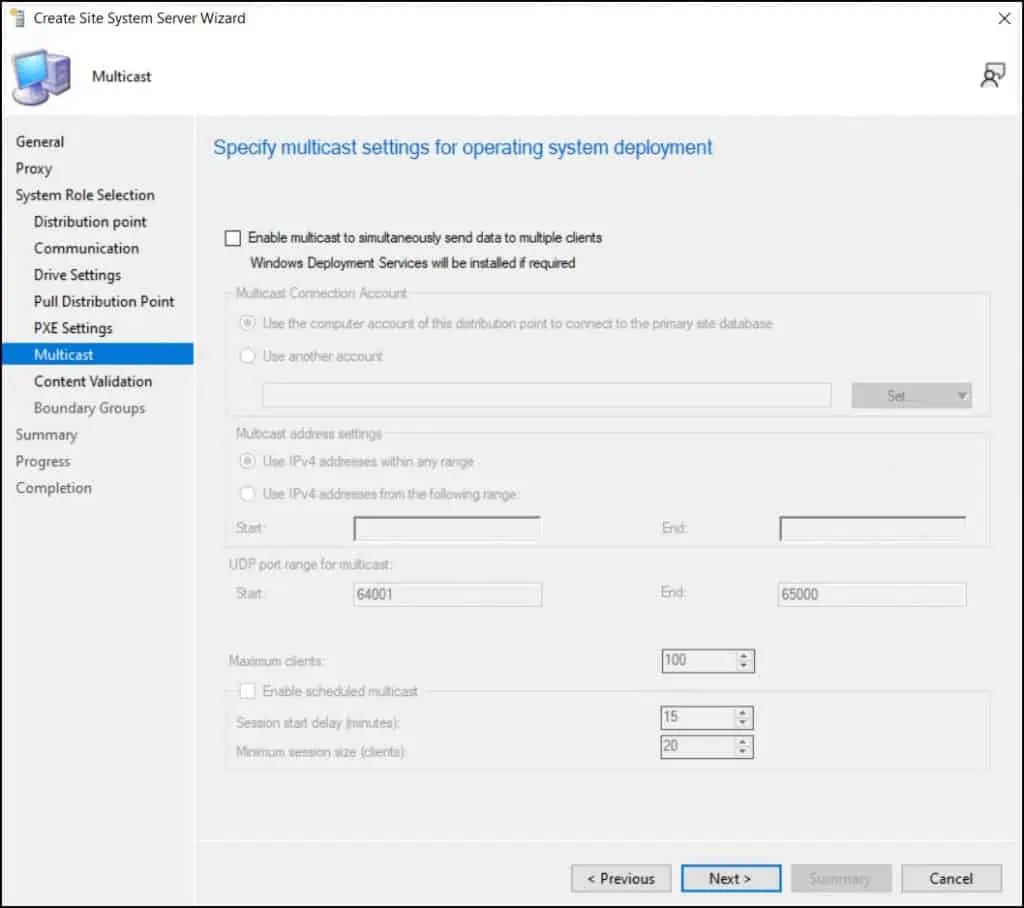Decrease Session start delay minutes value

pos(743,723)
